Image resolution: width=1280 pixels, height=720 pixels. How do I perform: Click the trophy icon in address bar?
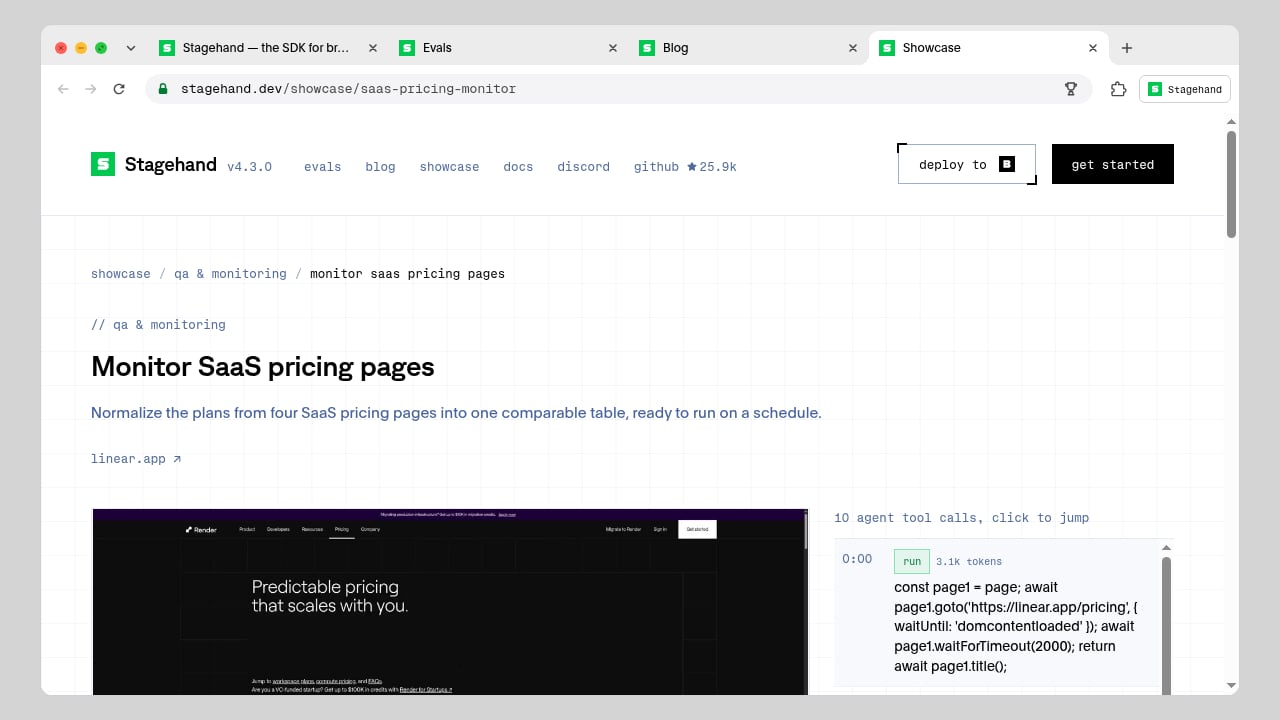click(x=1071, y=89)
